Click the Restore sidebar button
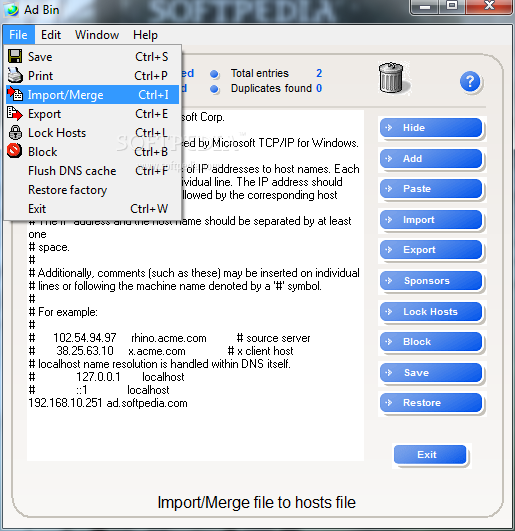Viewport: 515px width, 531px height. pos(431,403)
